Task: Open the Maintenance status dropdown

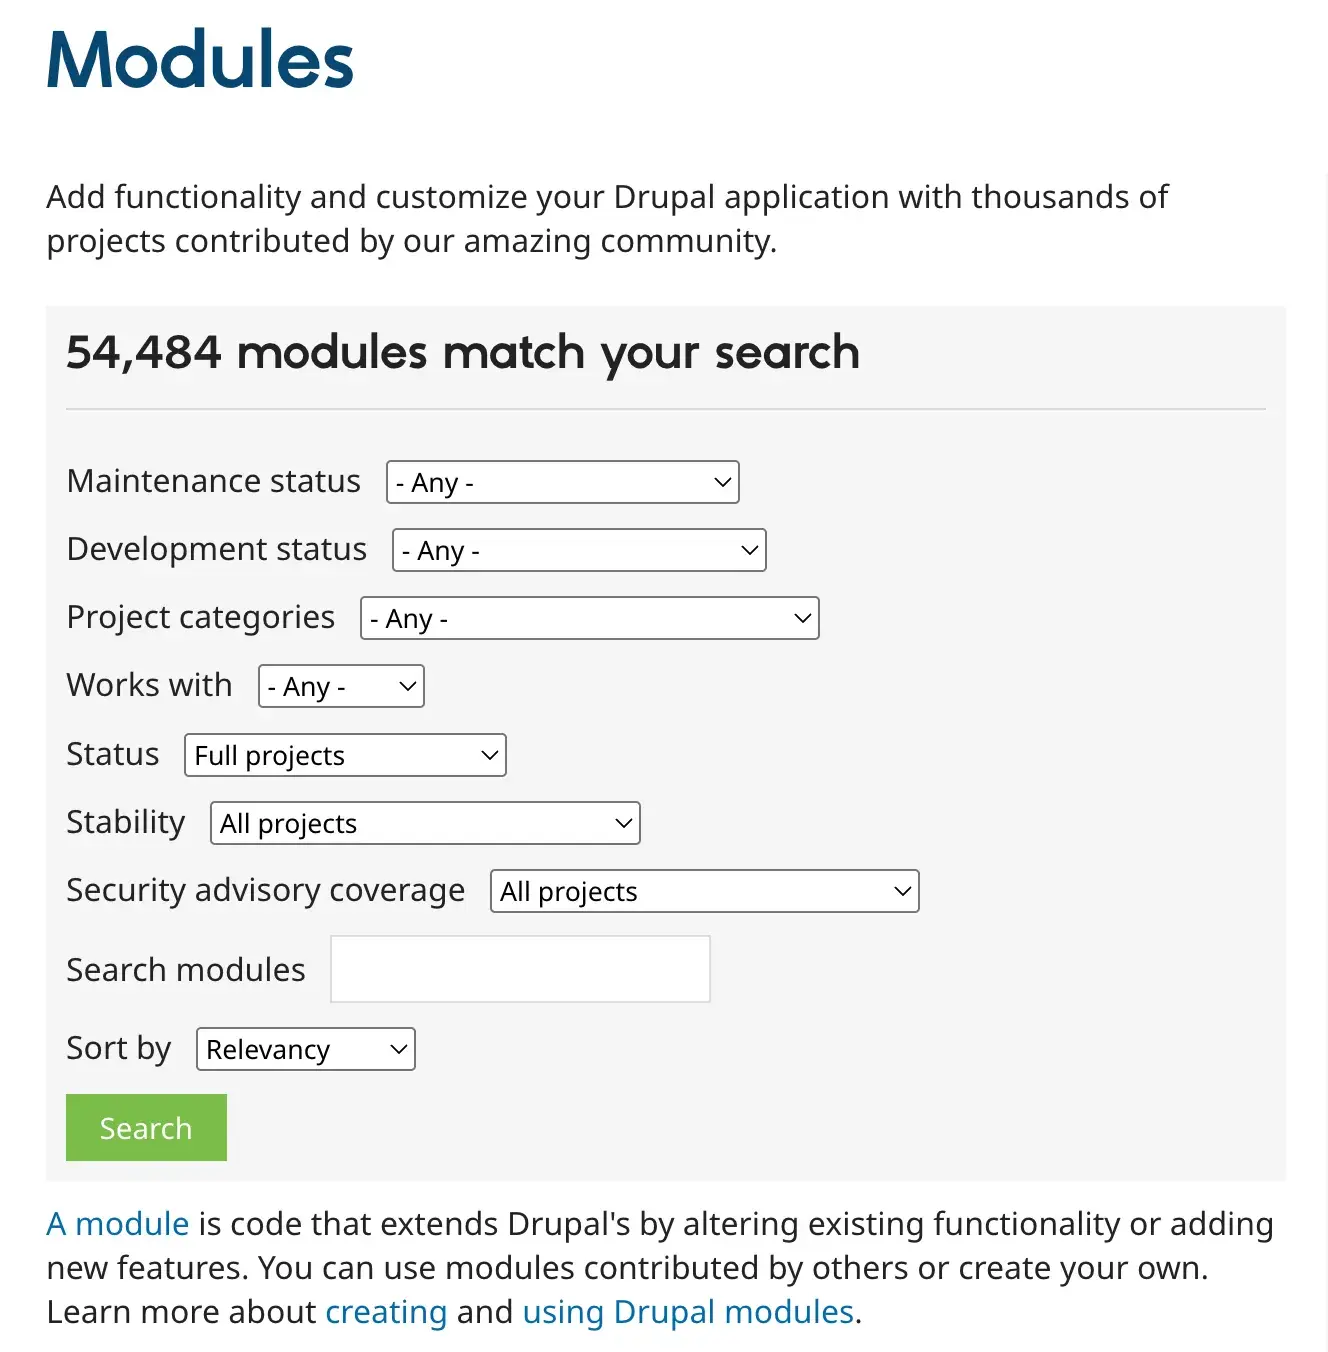Action: pyautogui.click(x=562, y=482)
